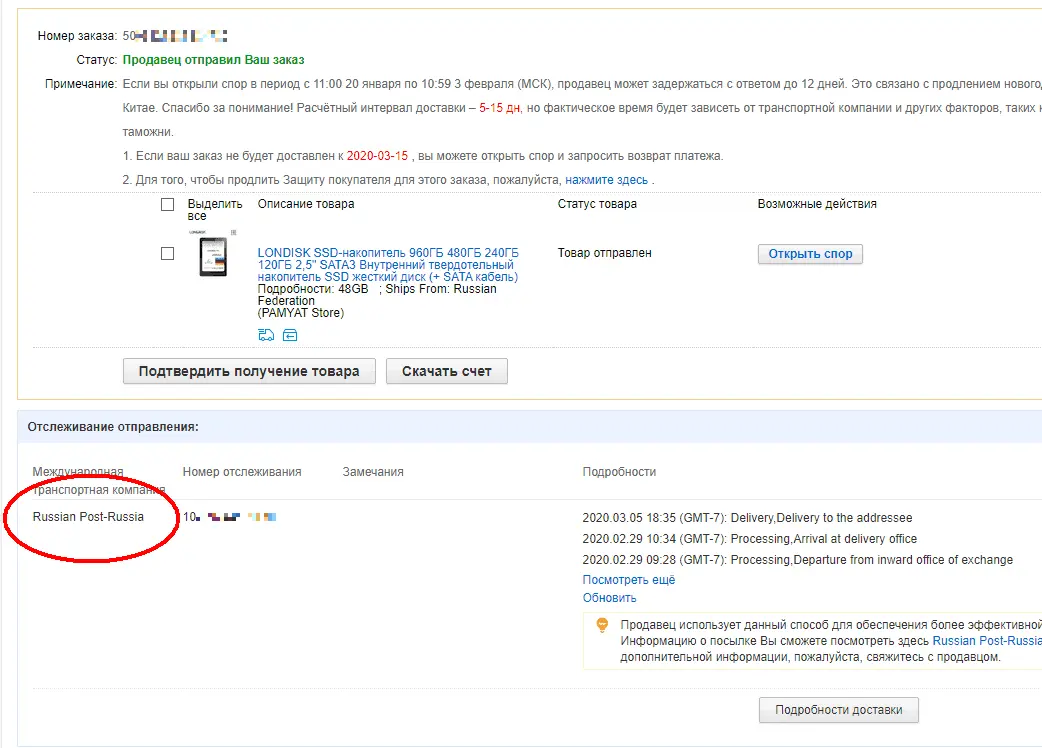Select the date '2020-03-15'
Viewport: 1042px width, 748px height.
tap(377, 156)
